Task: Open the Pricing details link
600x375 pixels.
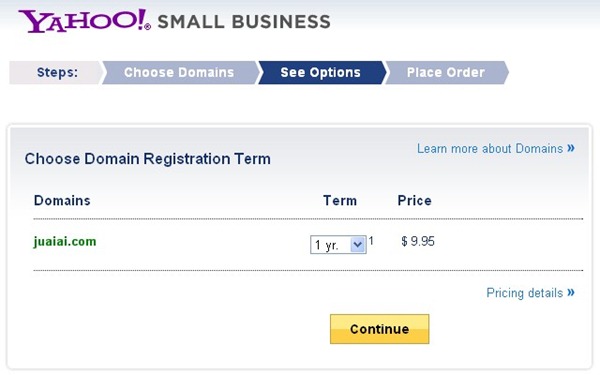Action: coord(525,293)
